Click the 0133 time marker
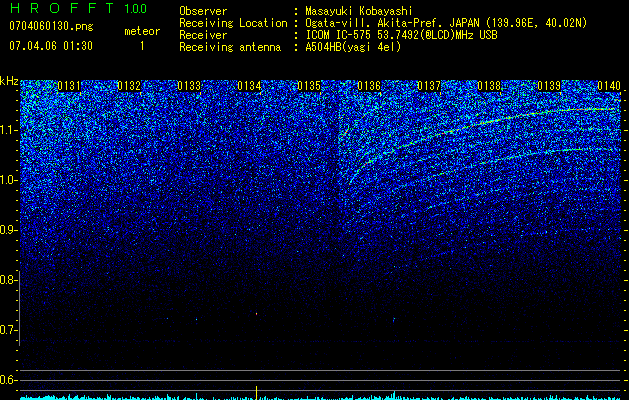 click(189, 86)
